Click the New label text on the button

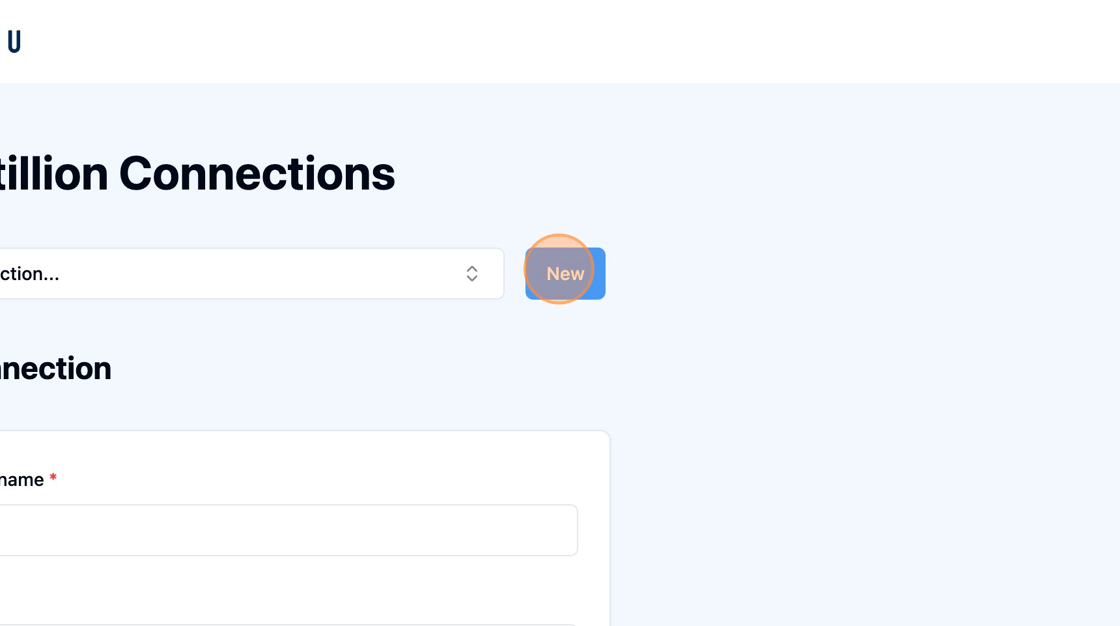(565, 274)
